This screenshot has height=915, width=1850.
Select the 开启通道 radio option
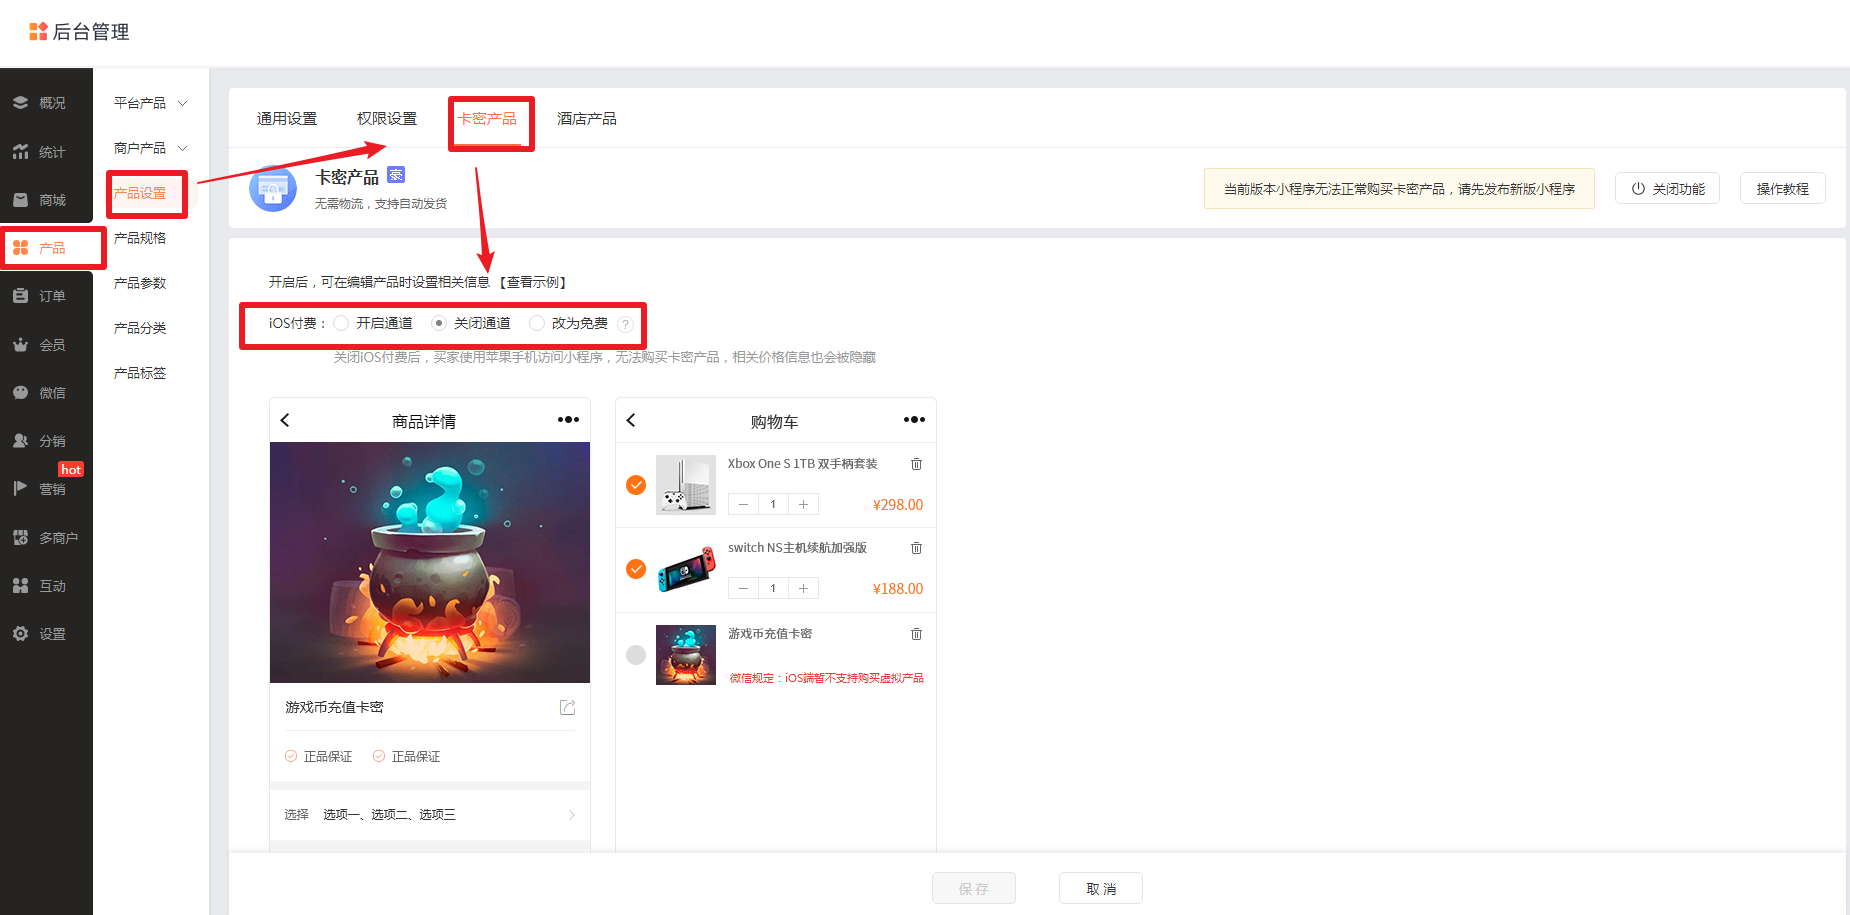point(342,323)
